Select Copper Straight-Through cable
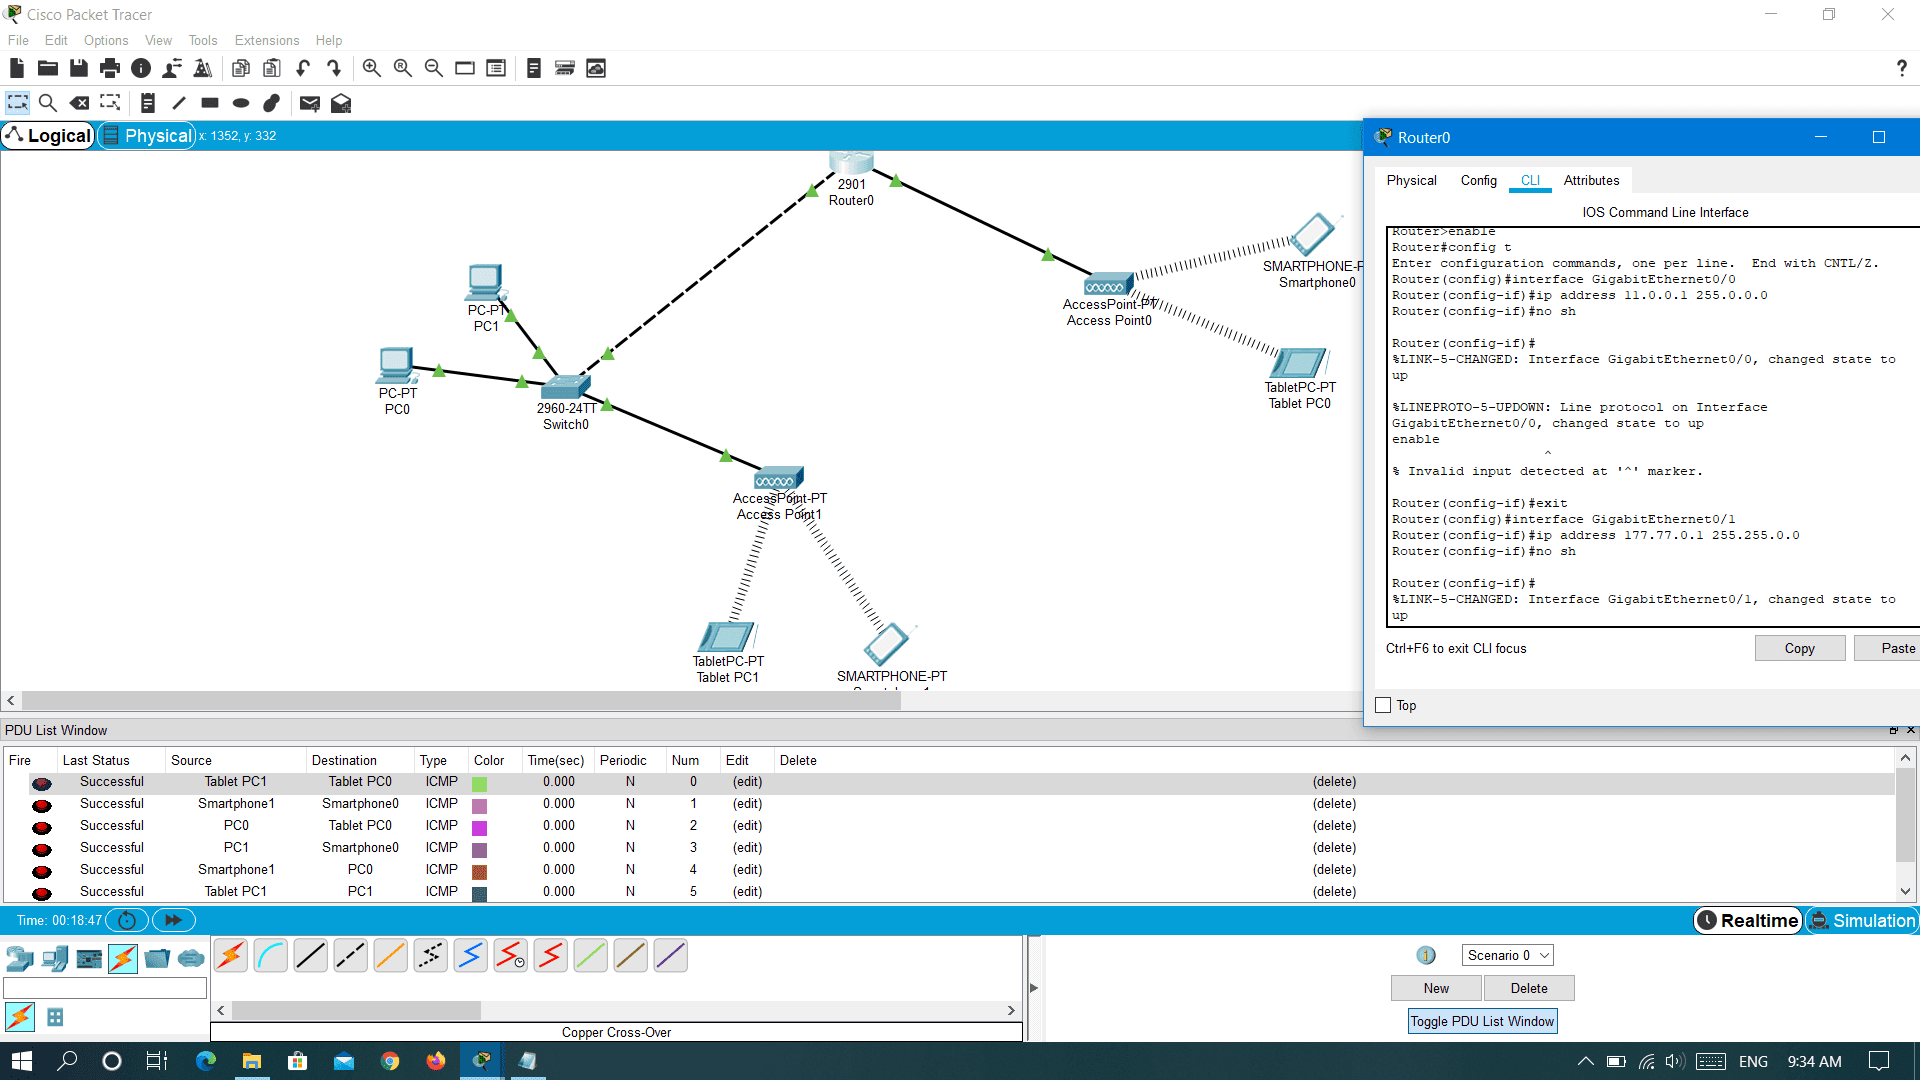Viewport: 1920px width, 1080px height. [x=311, y=956]
